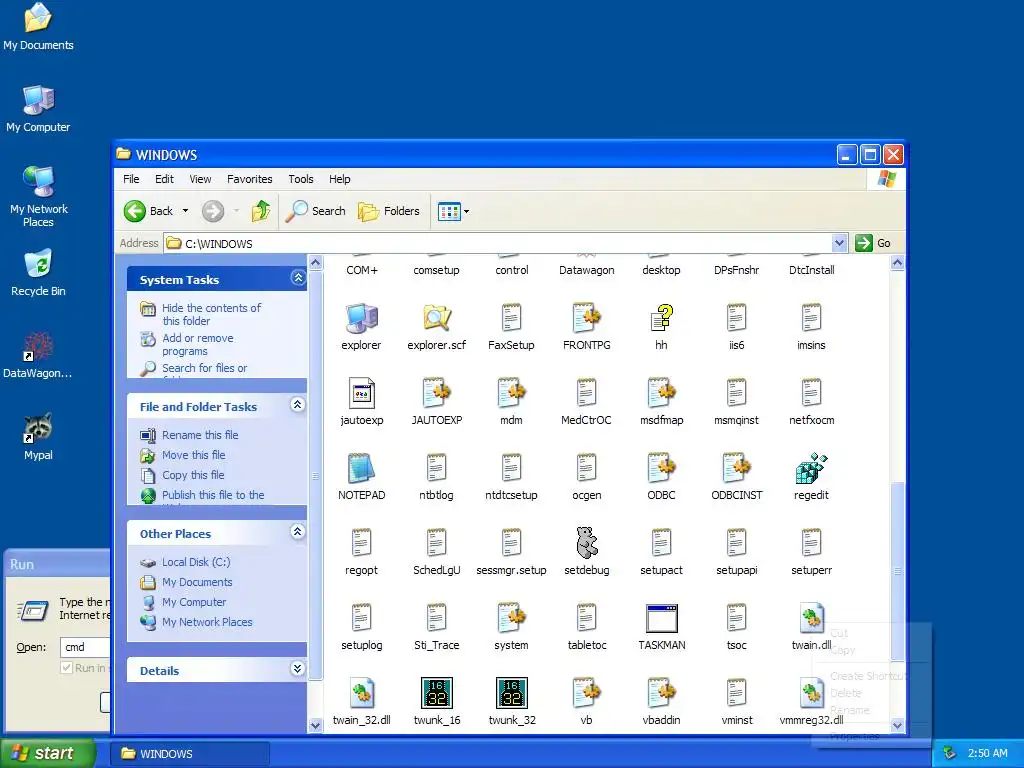Open the Edit menu
This screenshot has height=768, width=1024.
pyautogui.click(x=164, y=179)
